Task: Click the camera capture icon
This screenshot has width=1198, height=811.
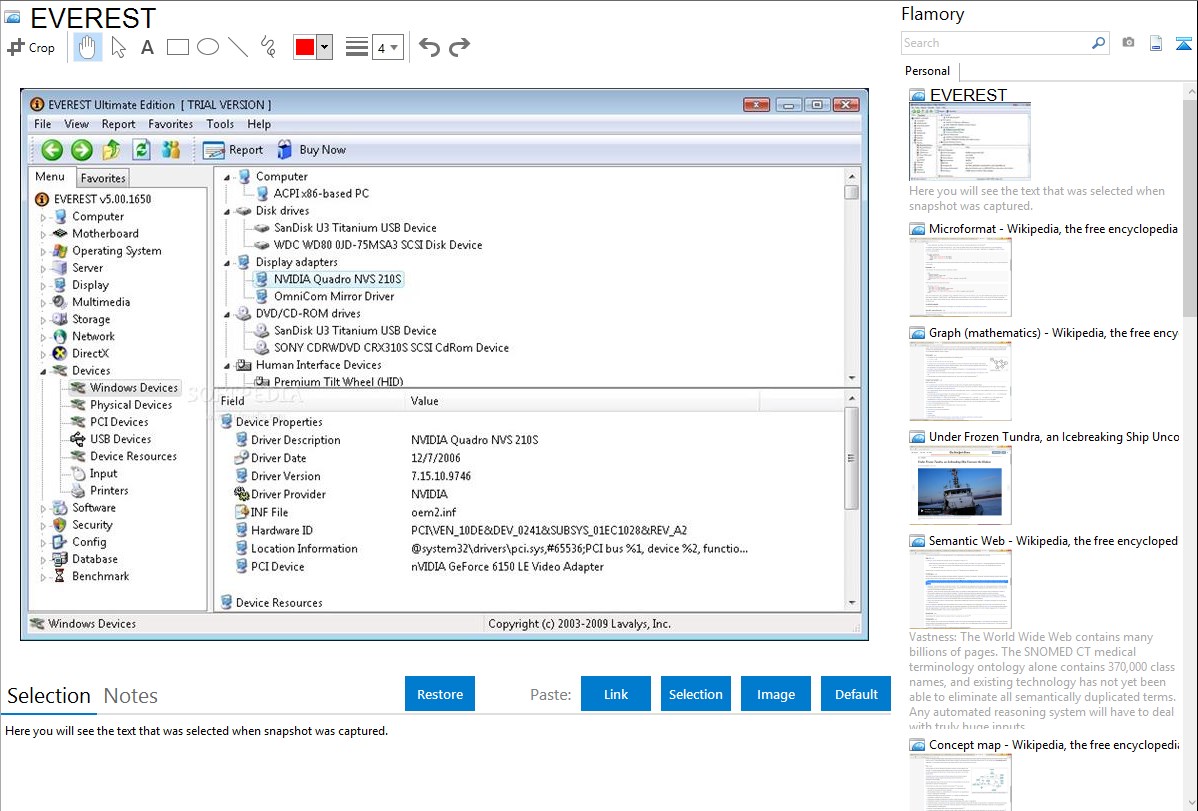Action: (x=1128, y=43)
